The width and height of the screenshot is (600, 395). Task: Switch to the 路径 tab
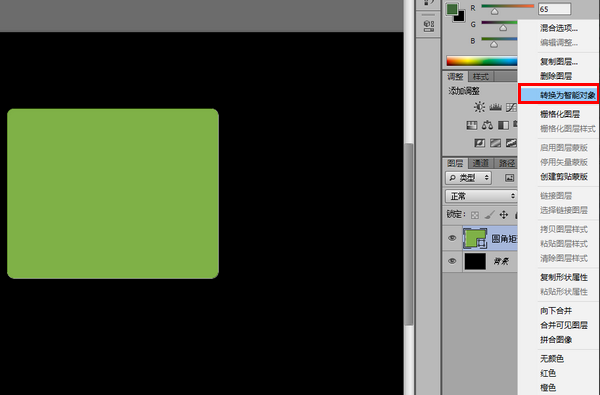point(506,163)
